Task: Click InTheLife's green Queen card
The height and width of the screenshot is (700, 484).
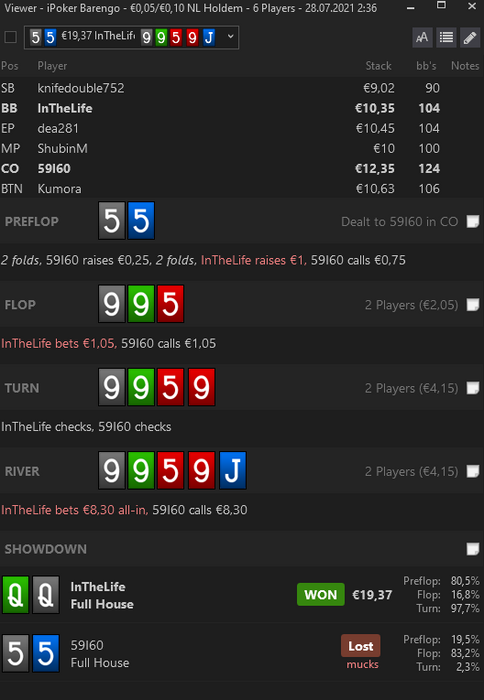Action: [x=16, y=595]
